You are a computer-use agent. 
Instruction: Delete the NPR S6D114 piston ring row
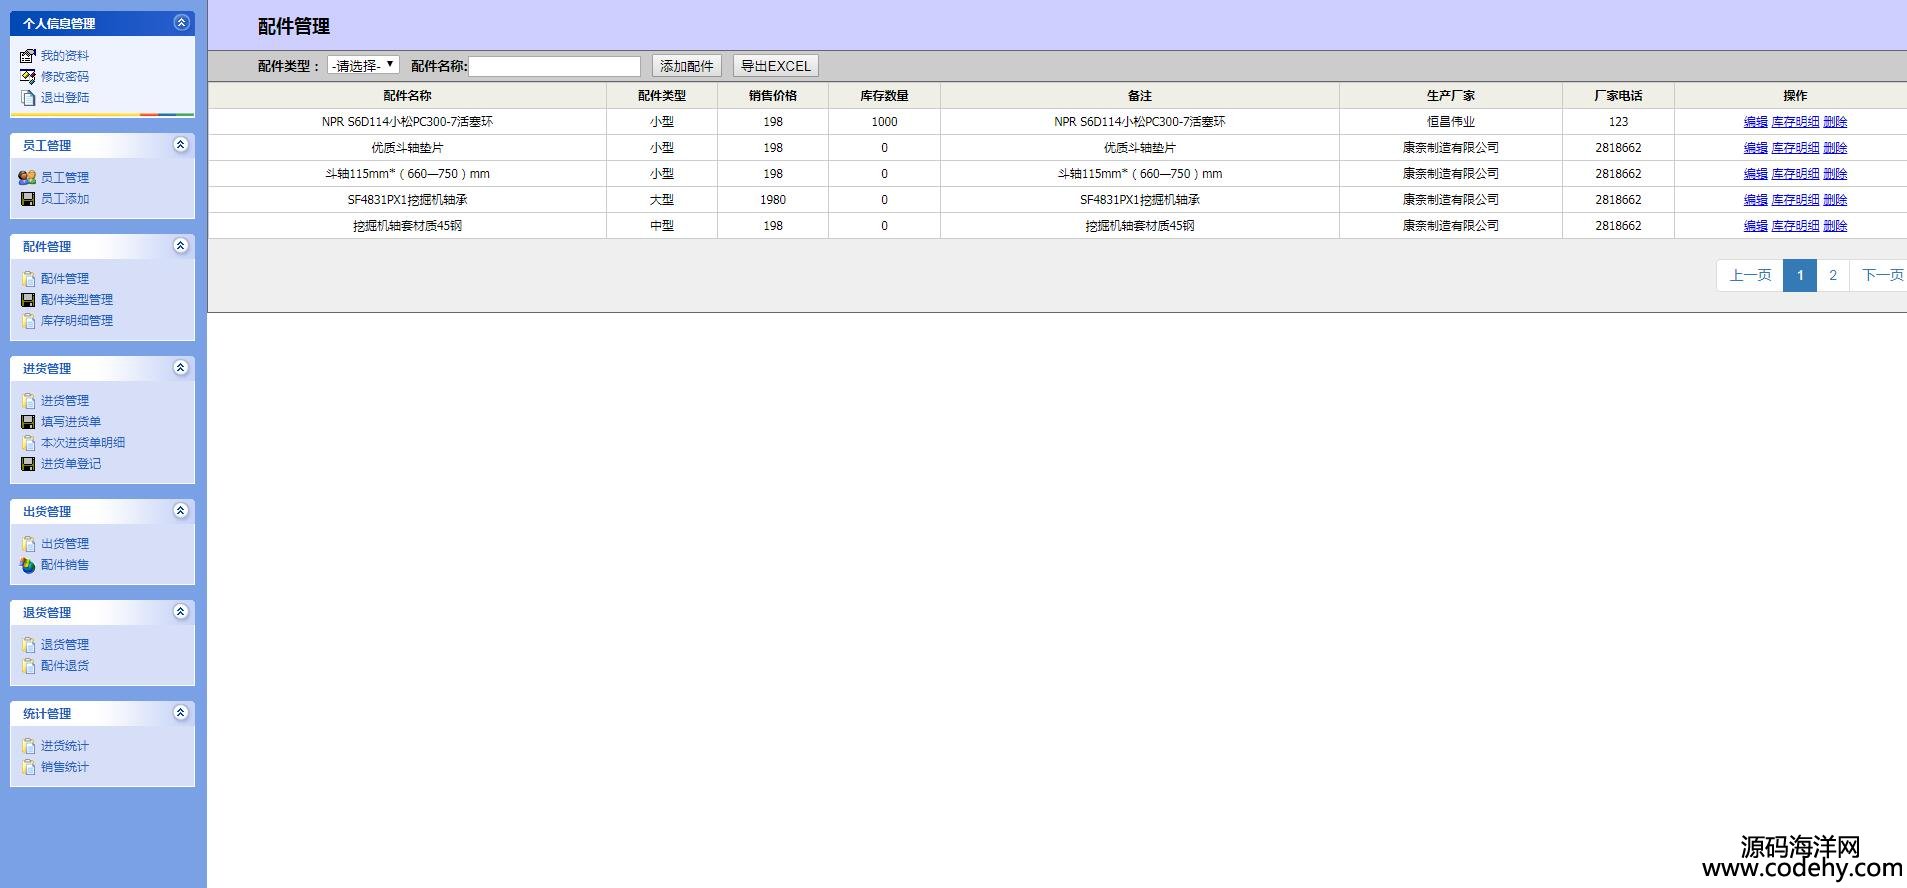coord(1835,122)
